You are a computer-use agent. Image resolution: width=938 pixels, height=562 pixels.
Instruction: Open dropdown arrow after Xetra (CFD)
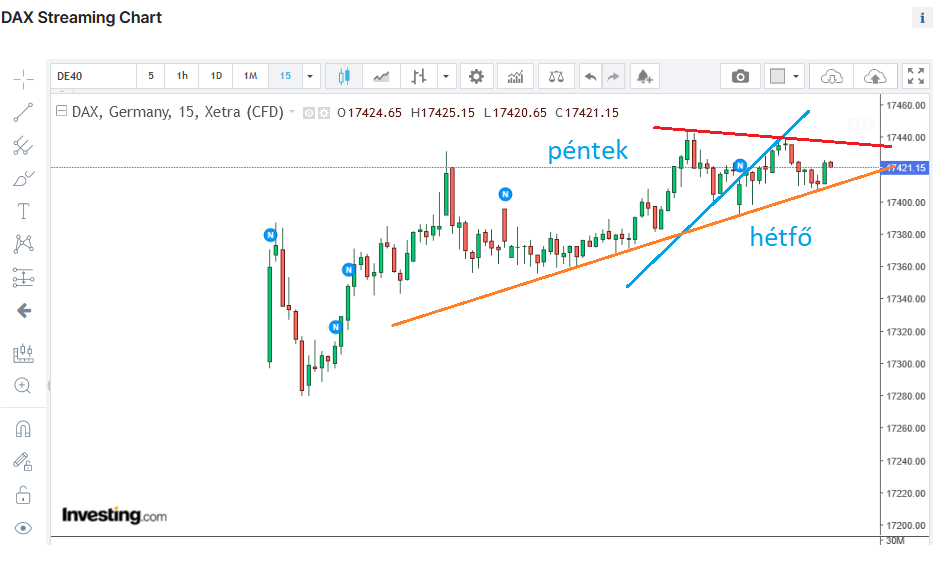pyautogui.click(x=292, y=112)
